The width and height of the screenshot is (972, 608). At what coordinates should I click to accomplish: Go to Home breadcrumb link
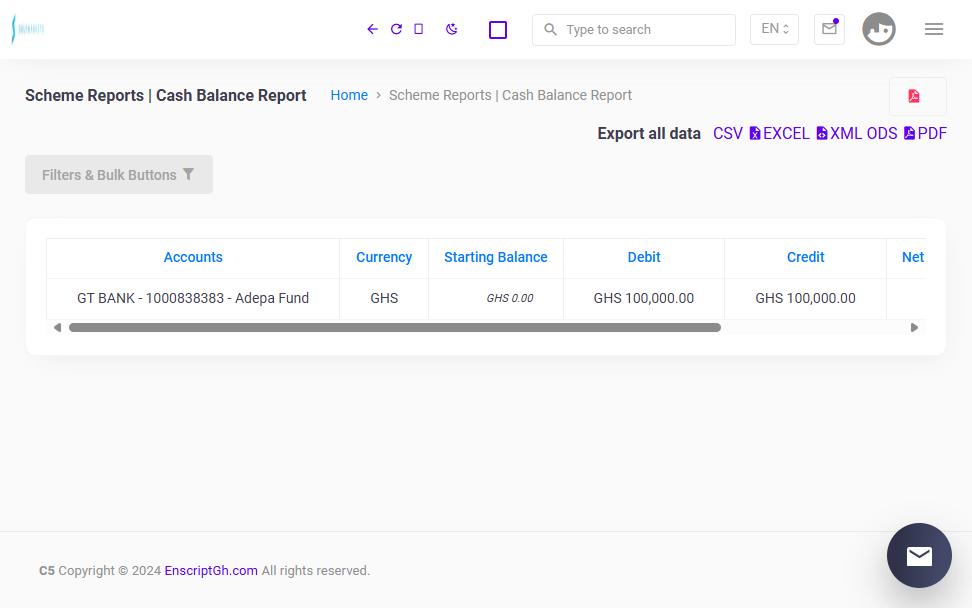tap(349, 95)
